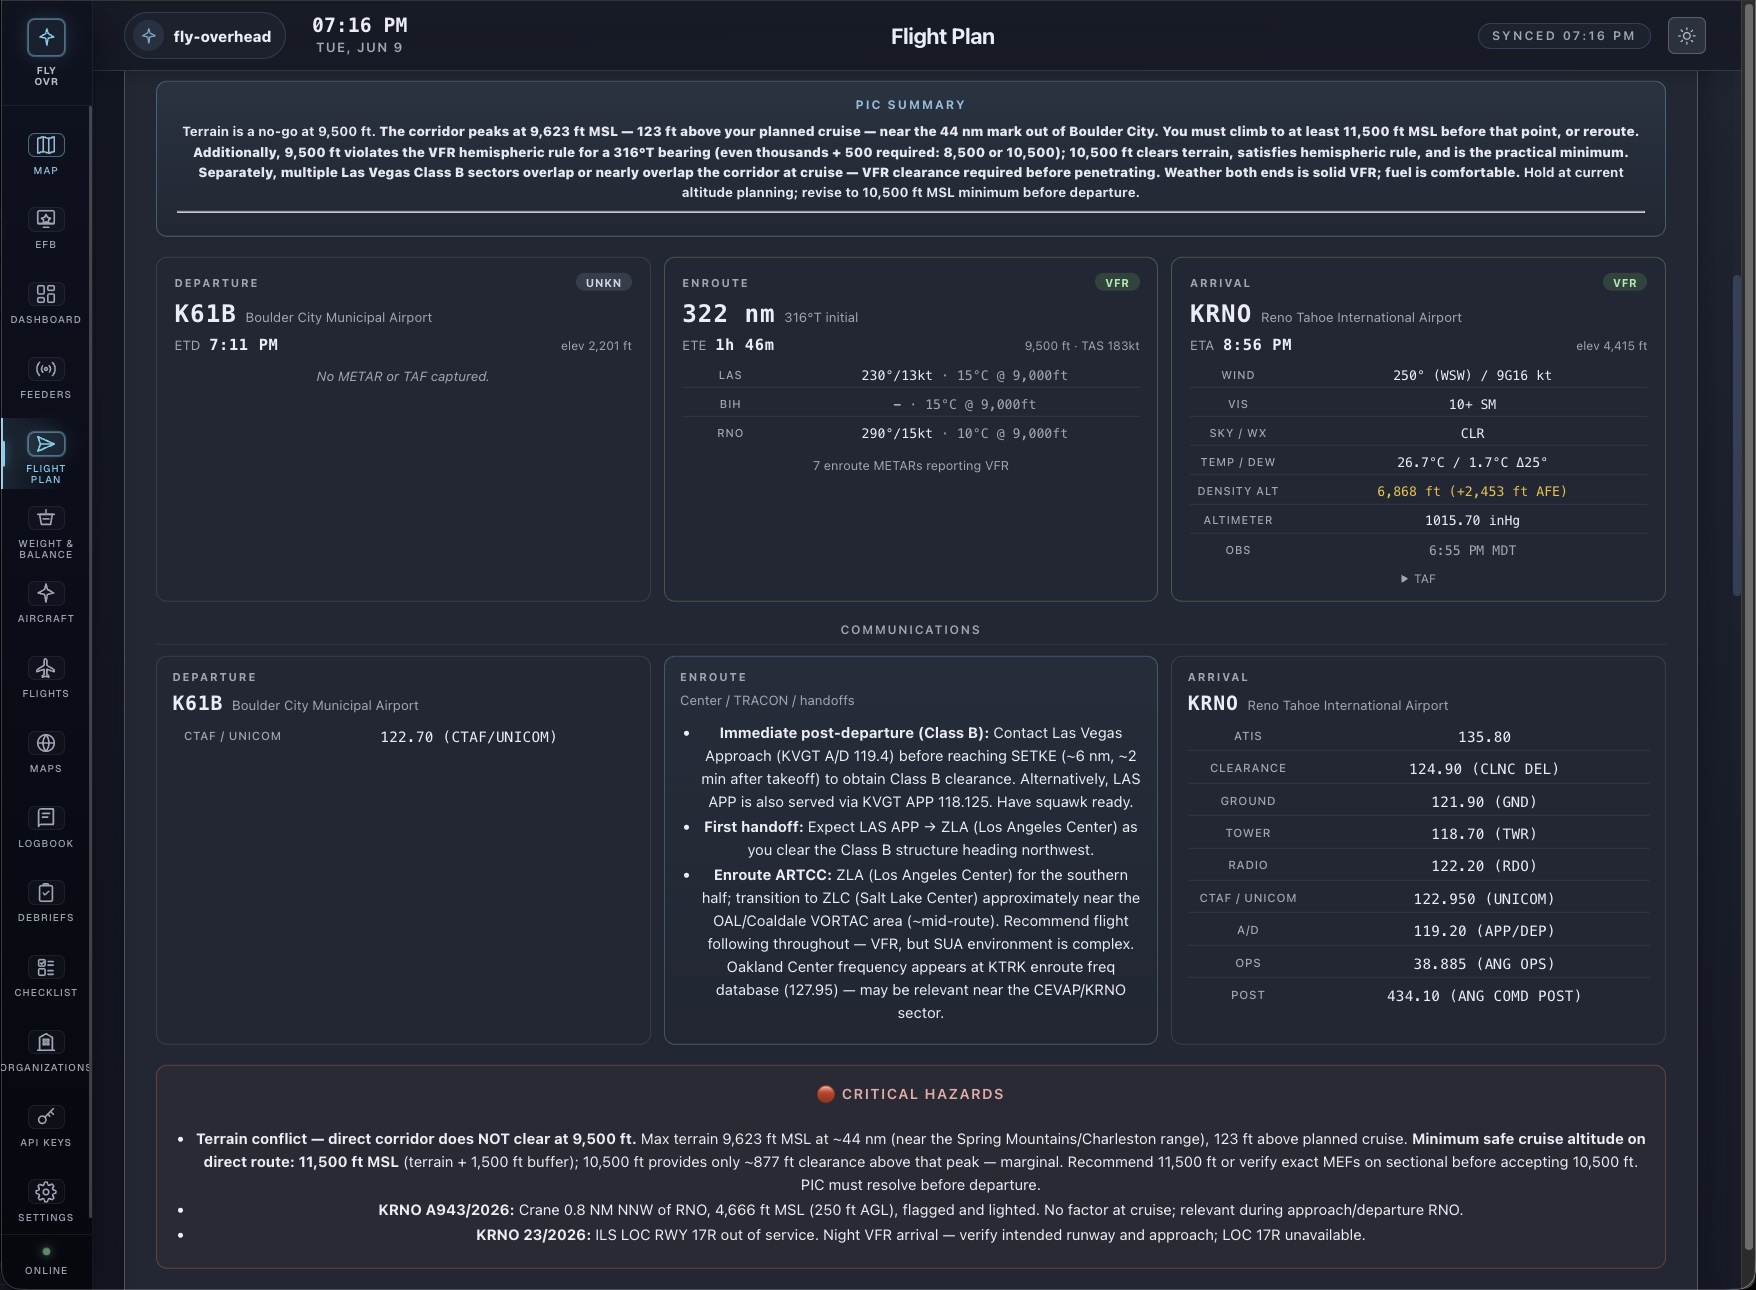1756x1290 pixels.
Task: Click the 122.950 (UNICOM) frequency
Action: (1484, 899)
